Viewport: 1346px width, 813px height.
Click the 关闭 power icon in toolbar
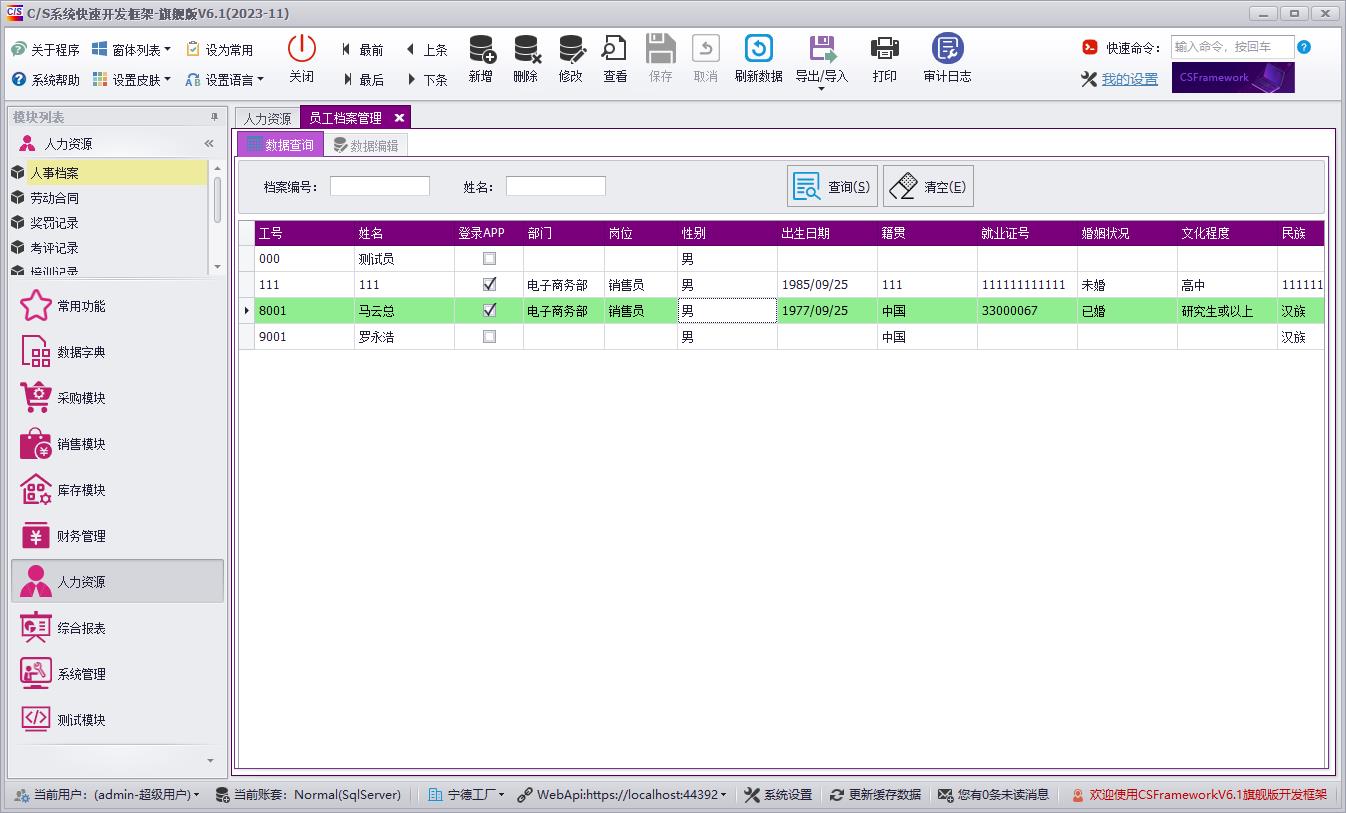coord(301,50)
